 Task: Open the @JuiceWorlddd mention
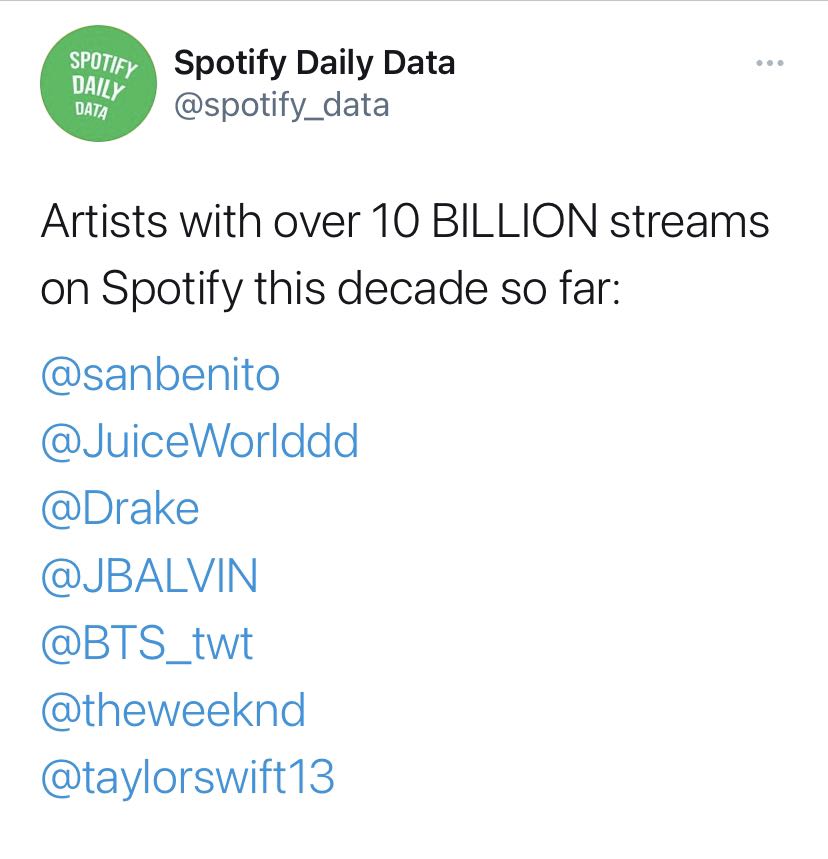click(200, 442)
